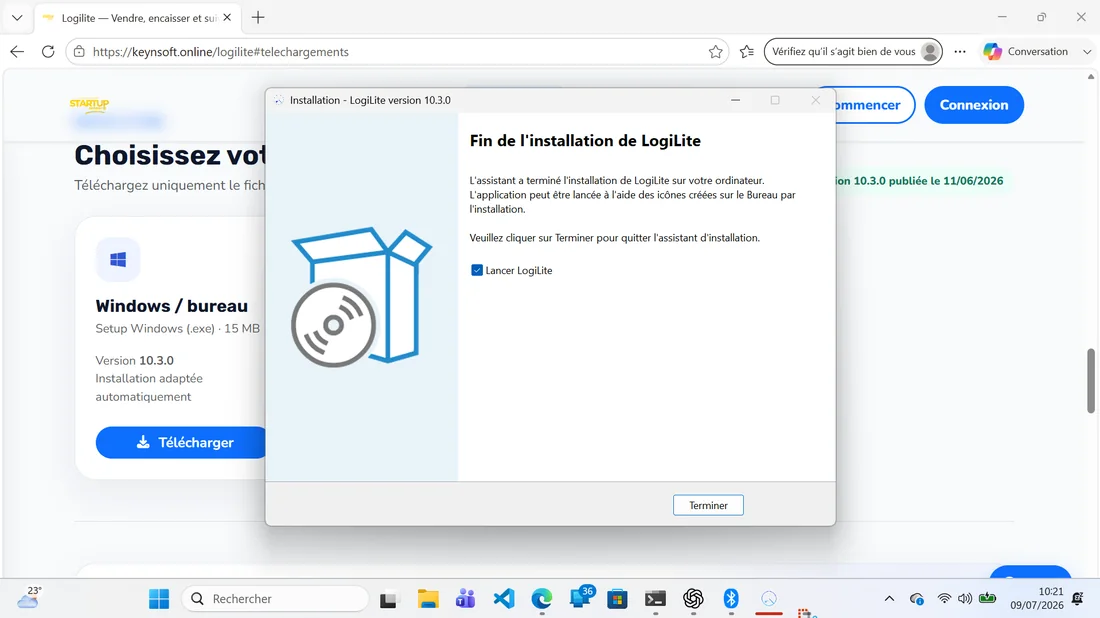Viewport: 1100px width, 618px height.
Task: Check battery status in system tray
Action: coord(988,598)
